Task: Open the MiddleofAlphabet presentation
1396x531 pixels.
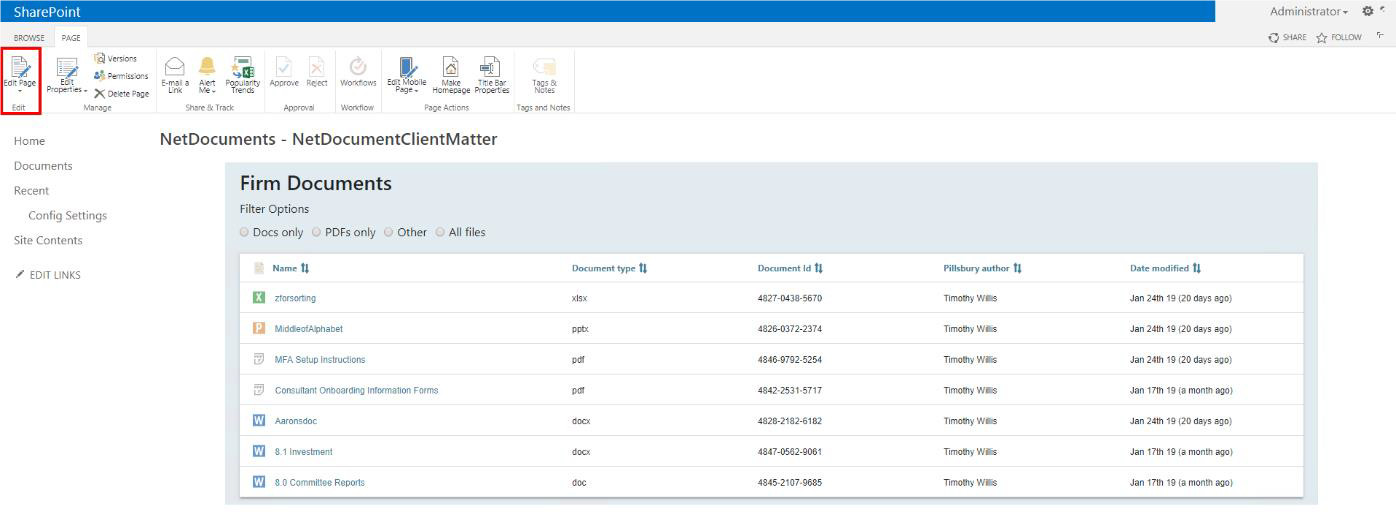Action: pos(308,329)
